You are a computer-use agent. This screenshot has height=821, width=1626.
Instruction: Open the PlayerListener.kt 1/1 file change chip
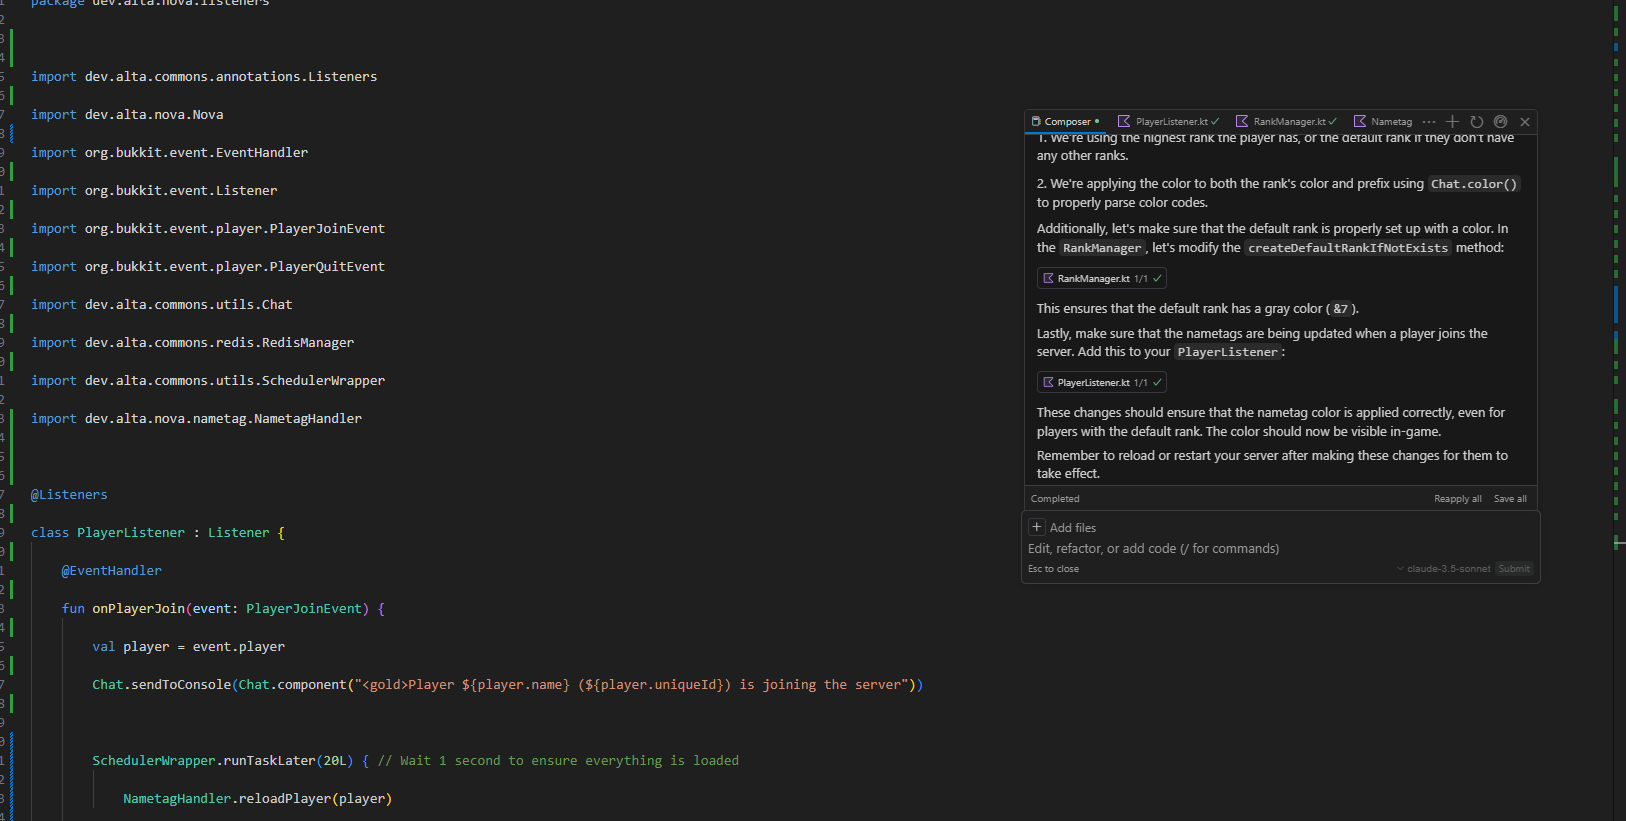[x=1102, y=383]
